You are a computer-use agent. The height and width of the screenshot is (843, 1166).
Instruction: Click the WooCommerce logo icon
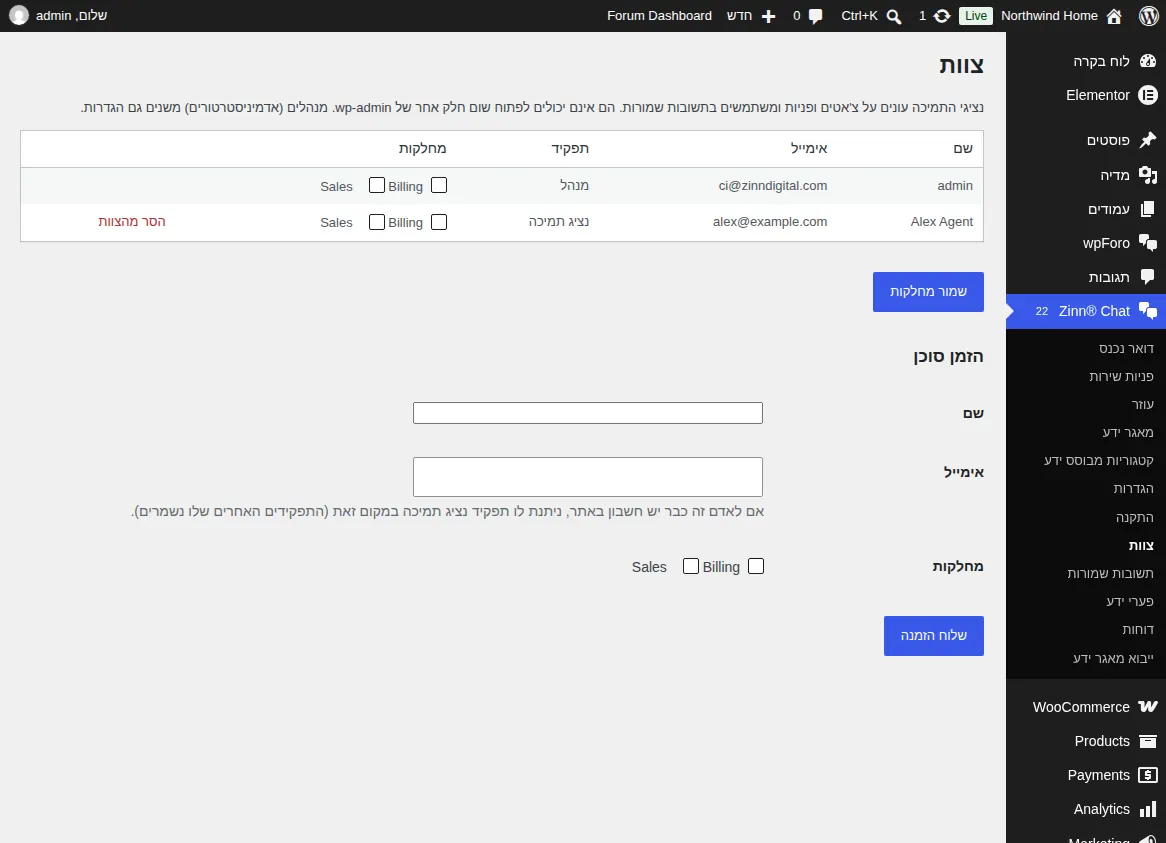tap(1148, 707)
